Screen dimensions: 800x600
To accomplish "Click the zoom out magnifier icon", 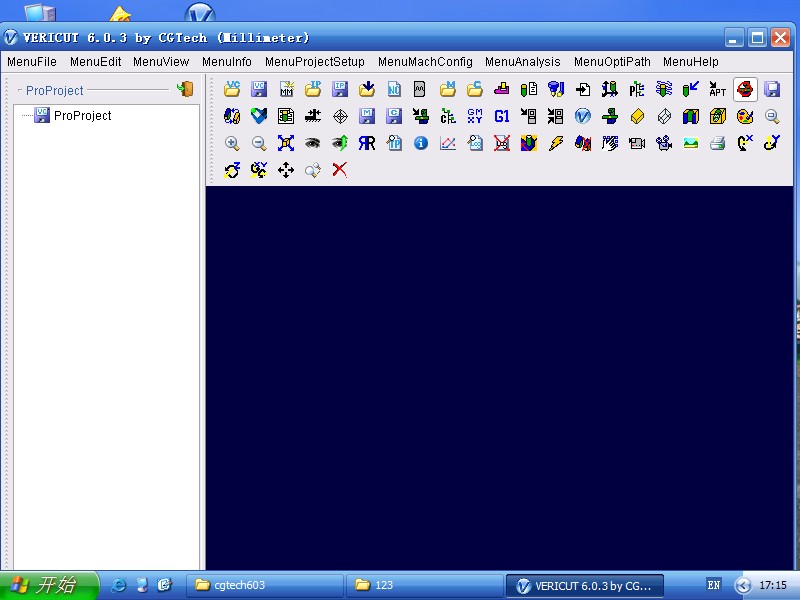I will (x=259, y=143).
